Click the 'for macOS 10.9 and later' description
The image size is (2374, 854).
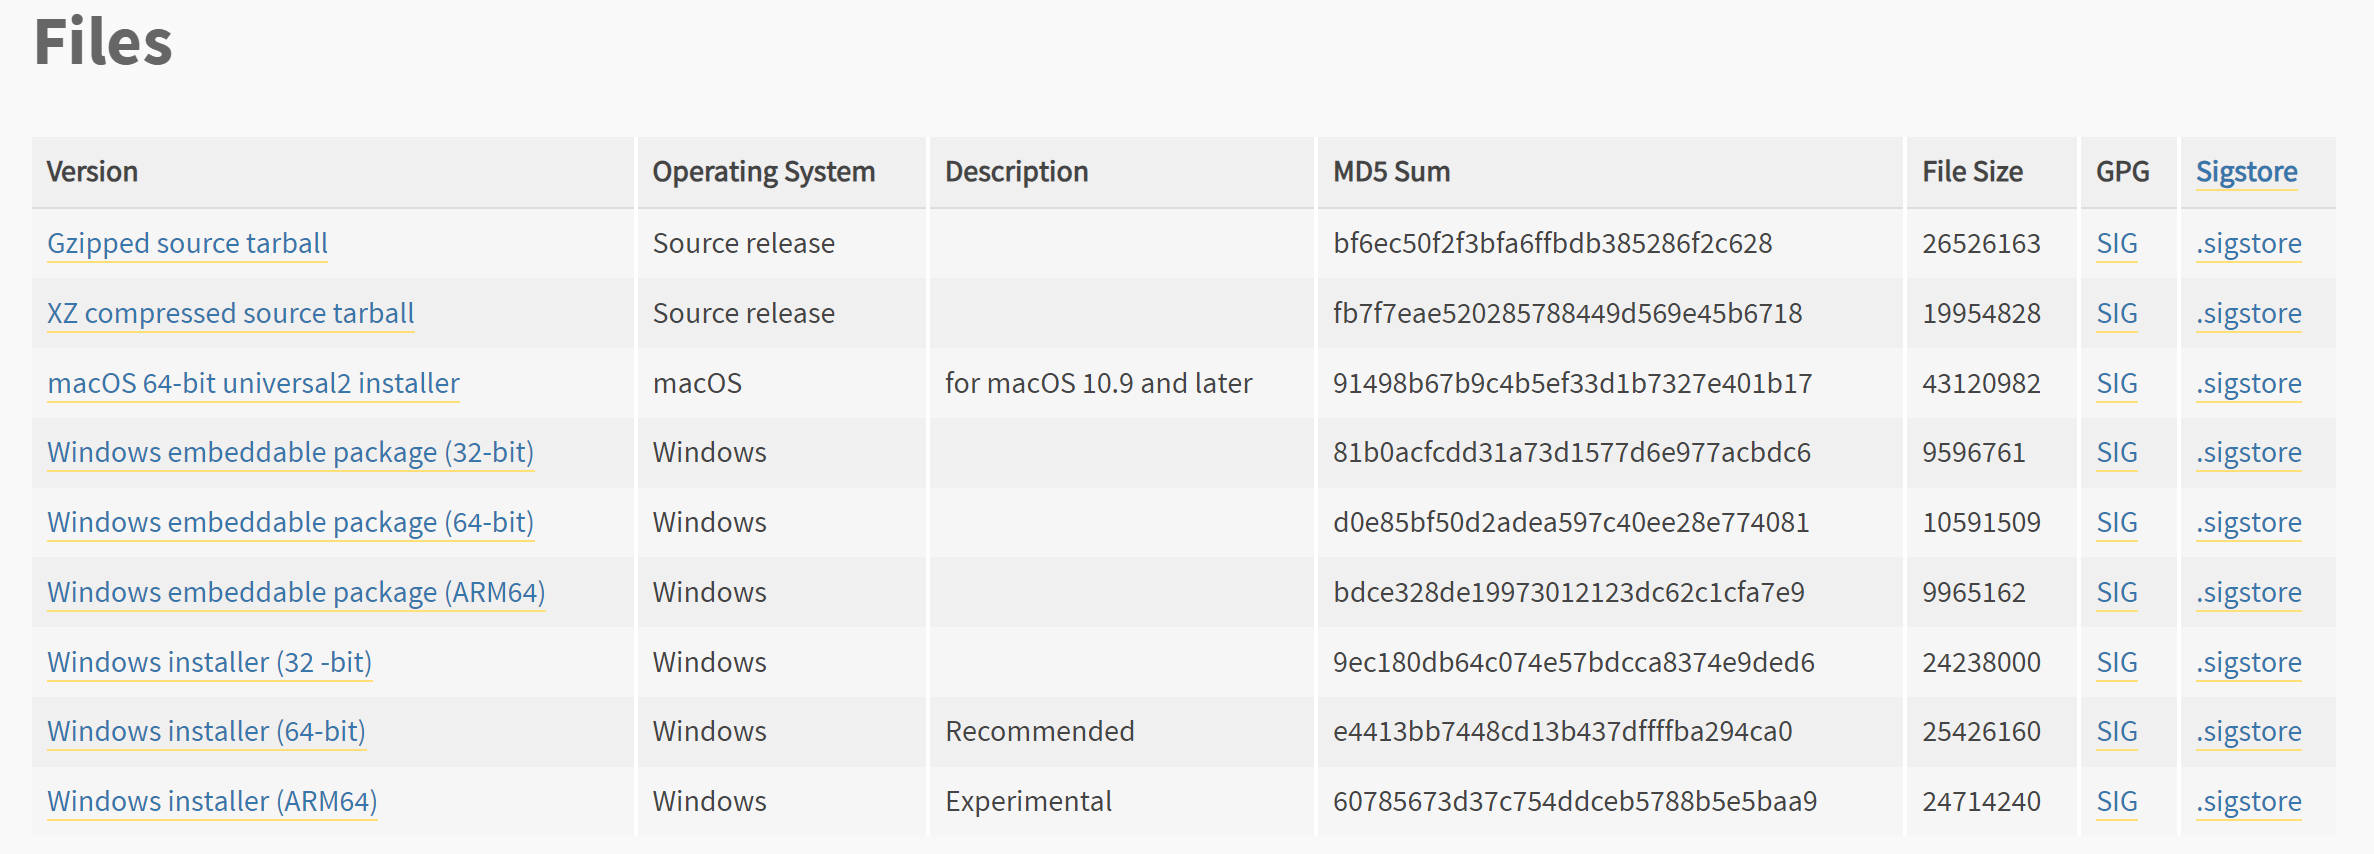(1098, 384)
